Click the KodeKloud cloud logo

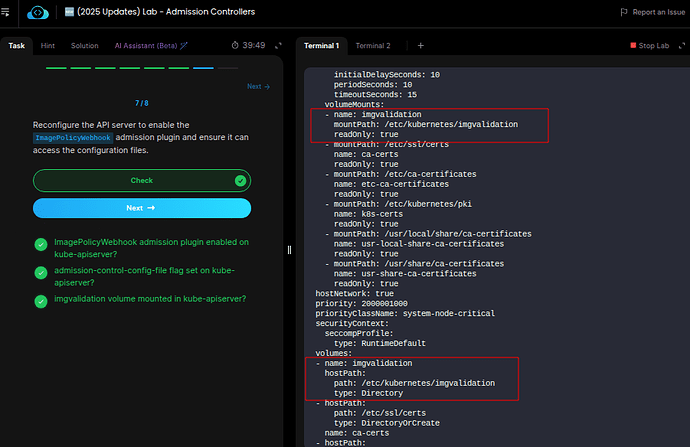(x=40, y=12)
